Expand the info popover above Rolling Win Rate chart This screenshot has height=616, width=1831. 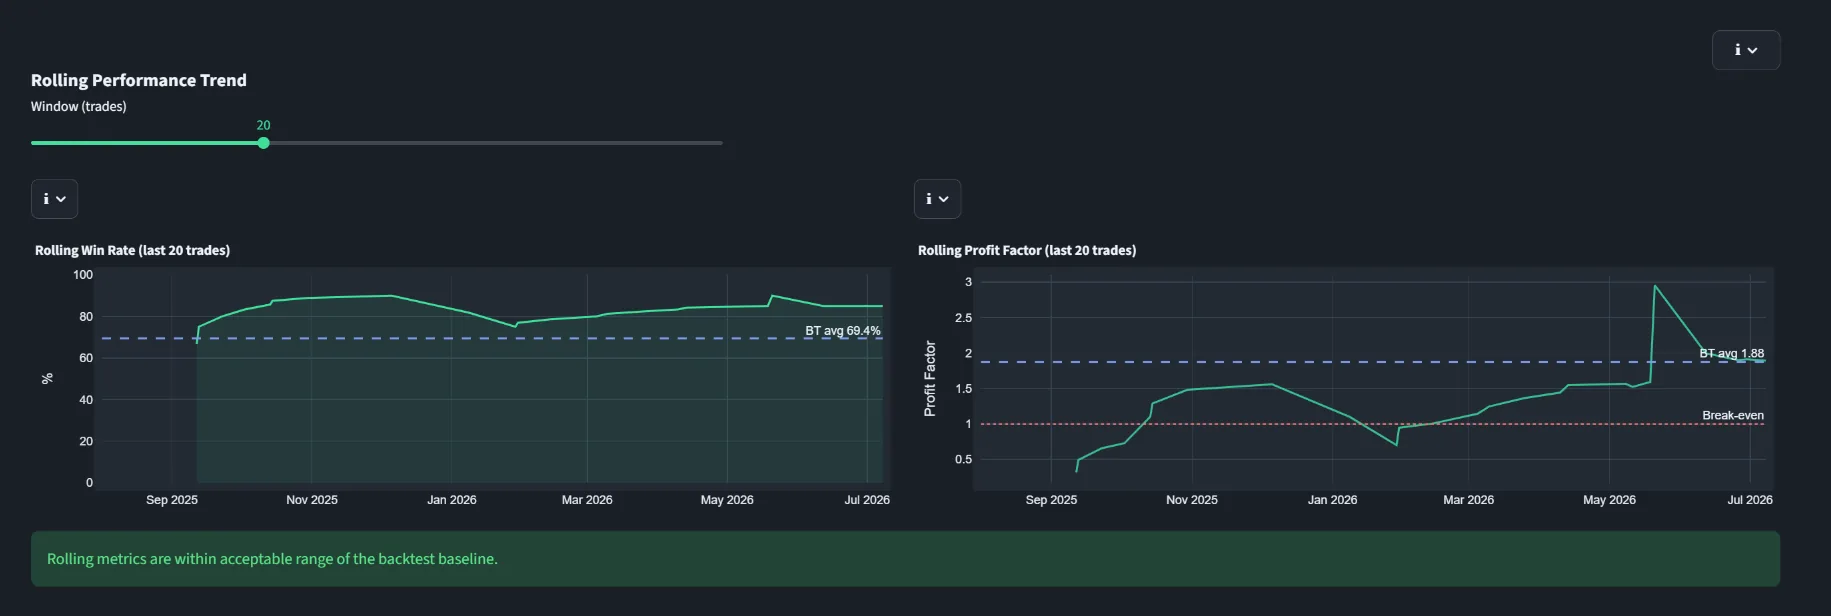tap(54, 199)
